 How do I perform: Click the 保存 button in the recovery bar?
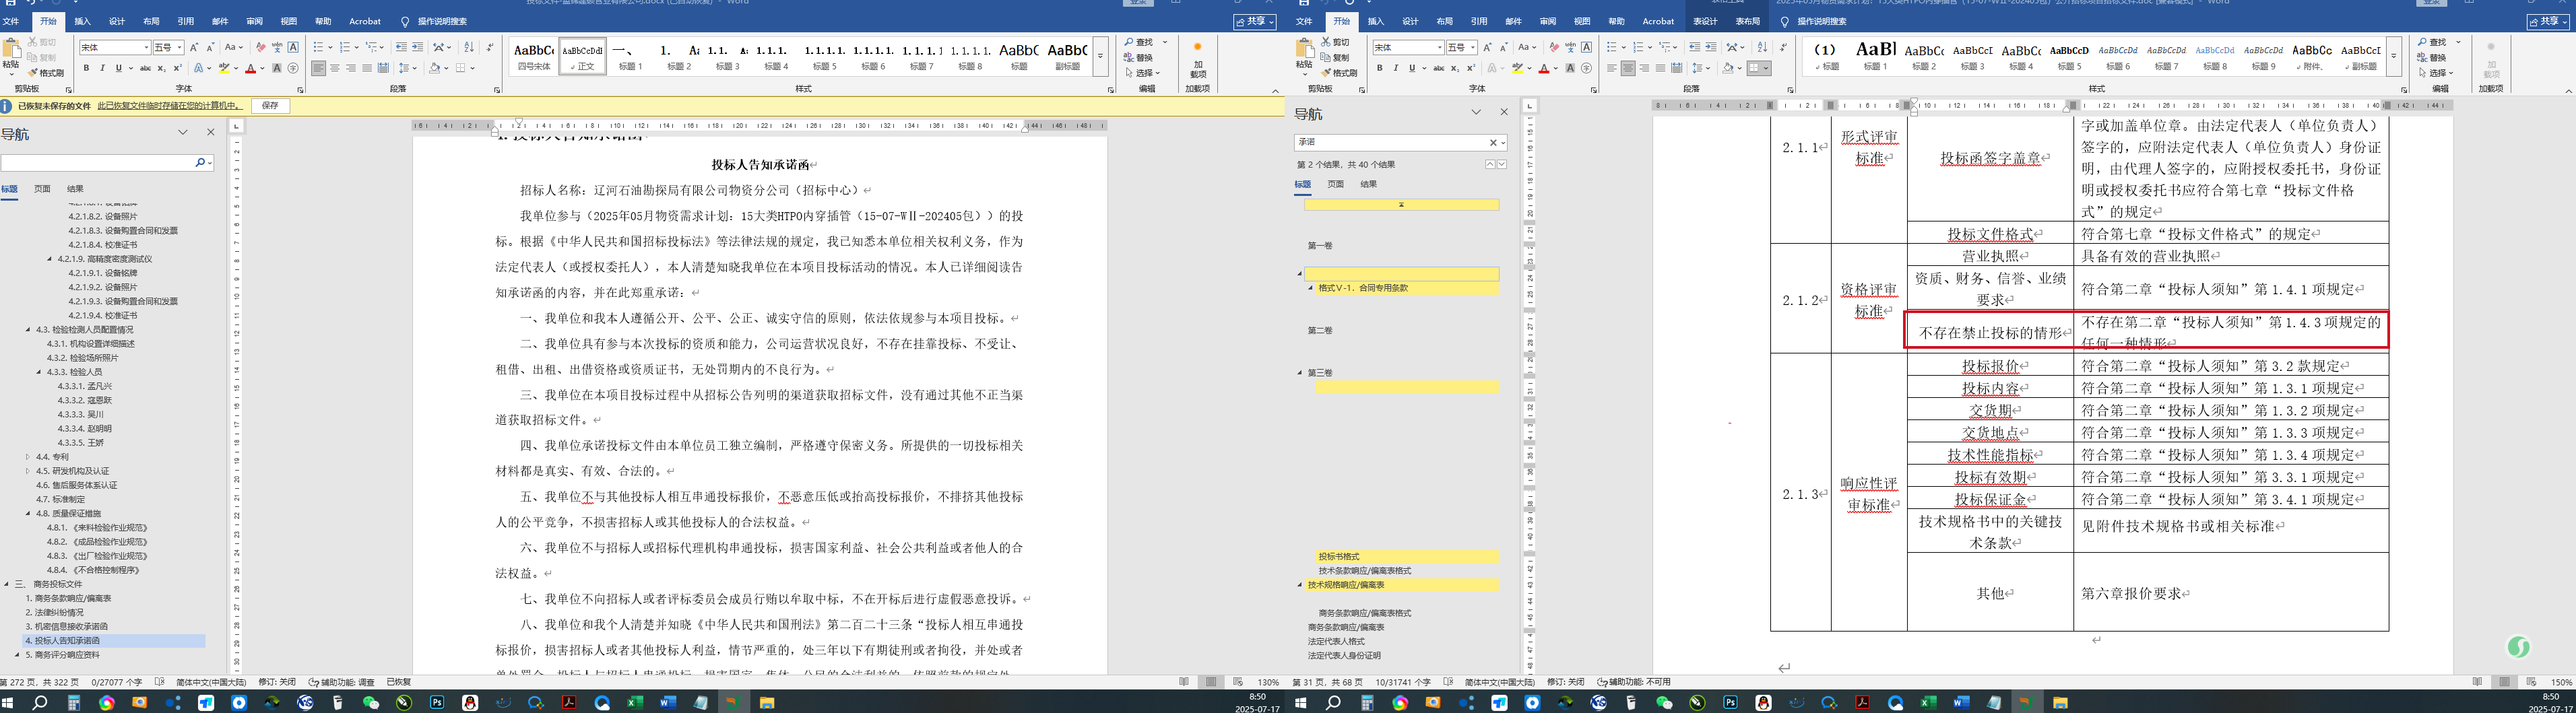270,105
